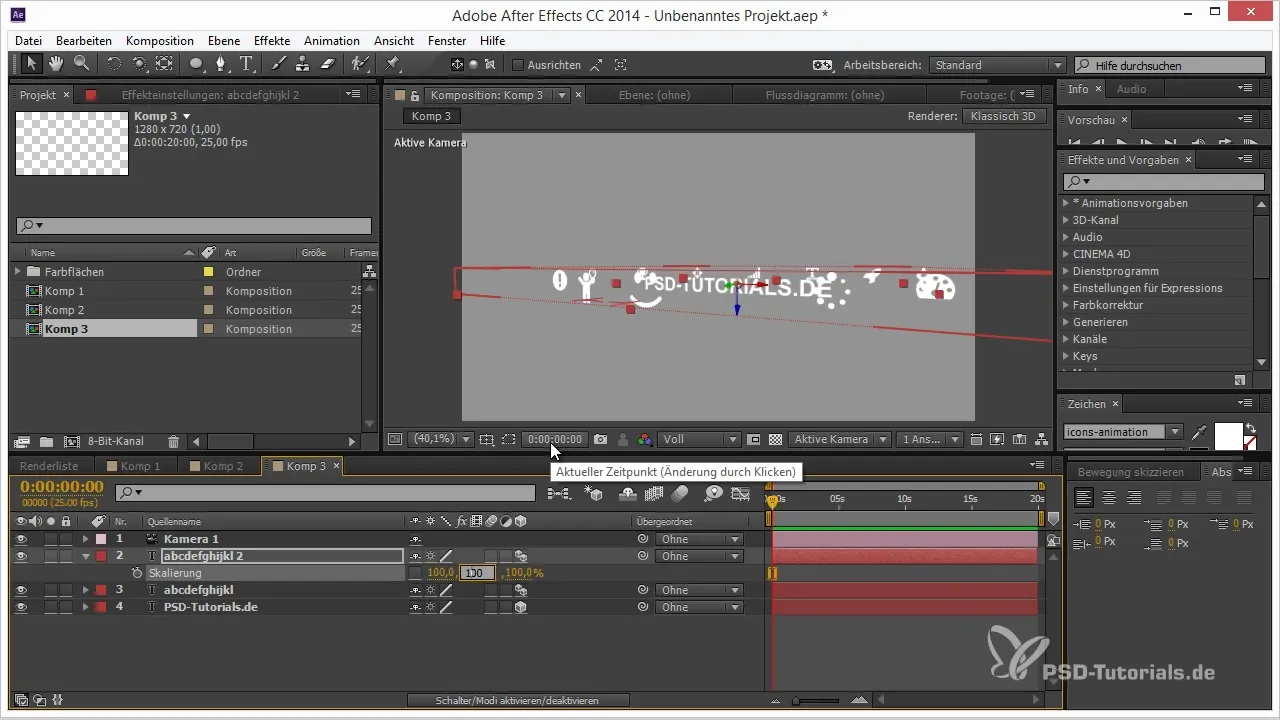Open the Ebene menu
Viewport: 1280px width, 720px height.
click(224, 41)
